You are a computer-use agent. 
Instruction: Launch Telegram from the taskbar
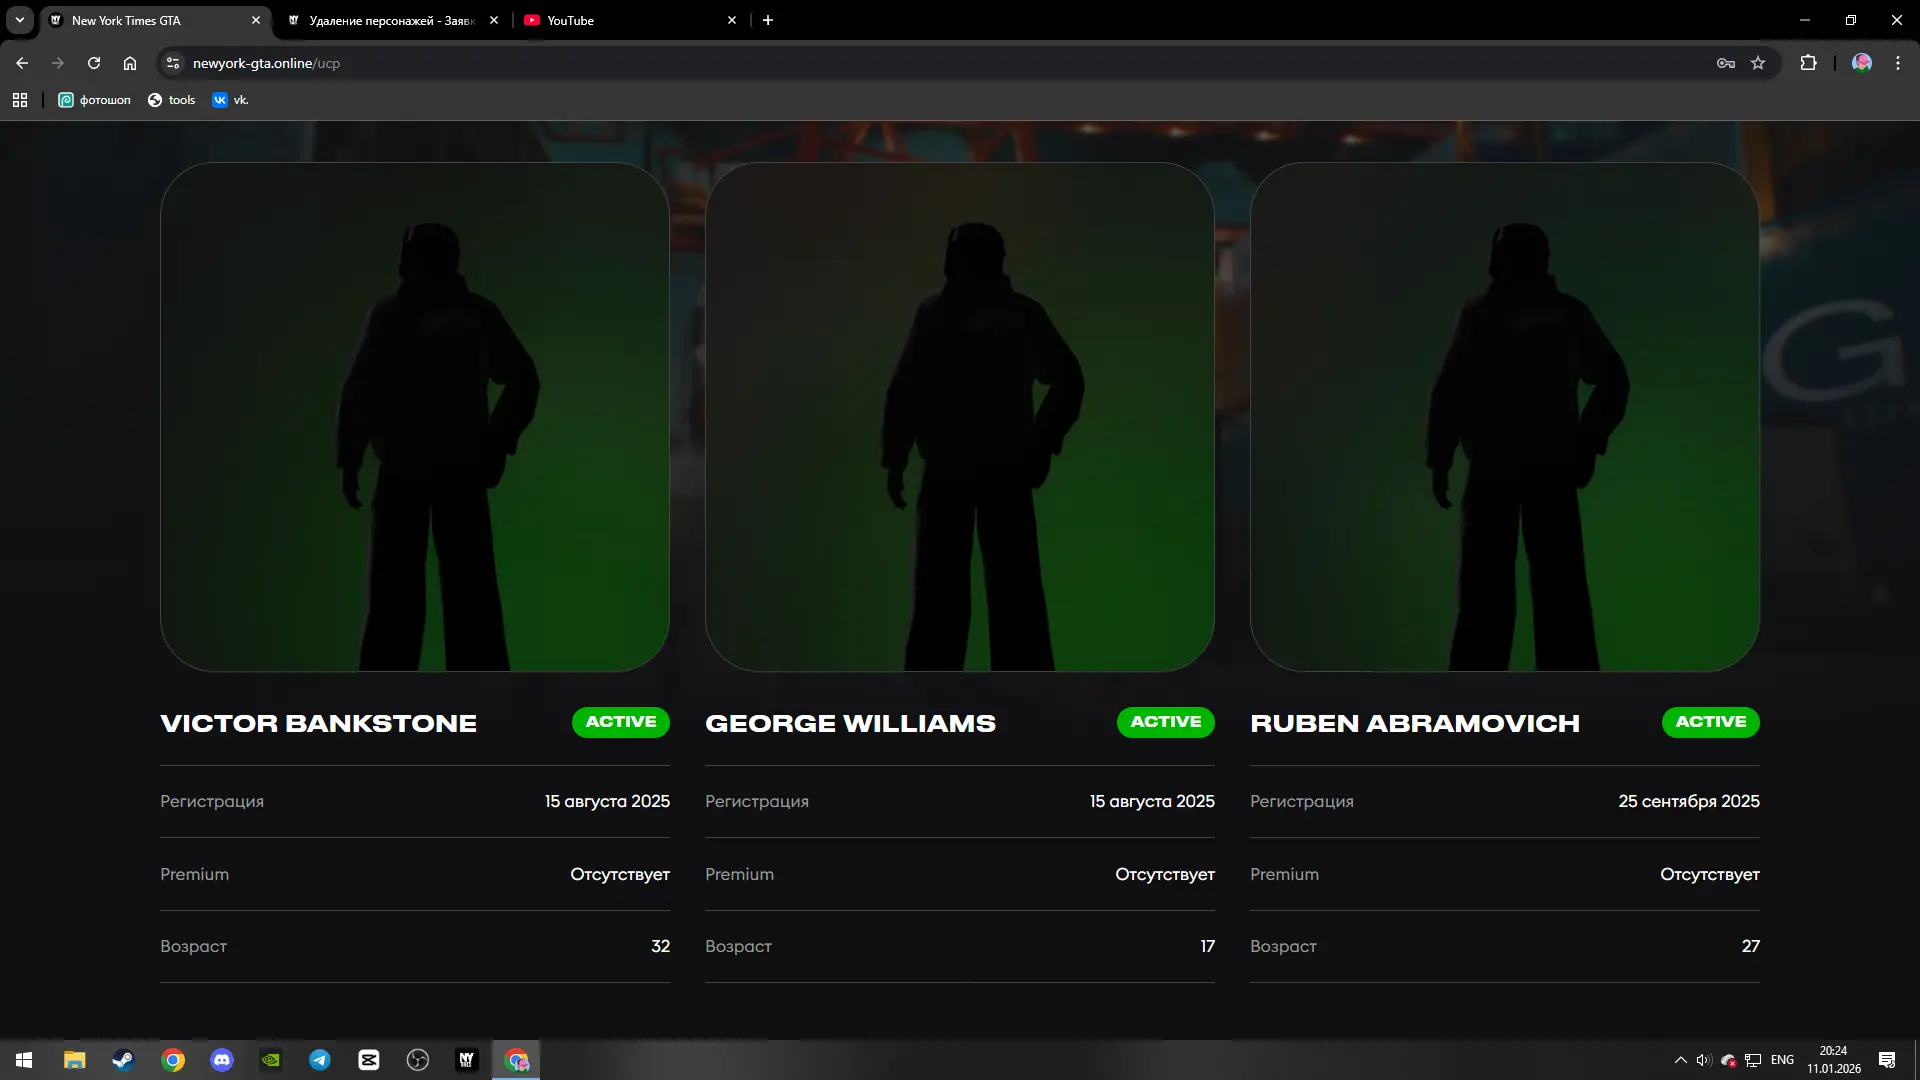320,1060
